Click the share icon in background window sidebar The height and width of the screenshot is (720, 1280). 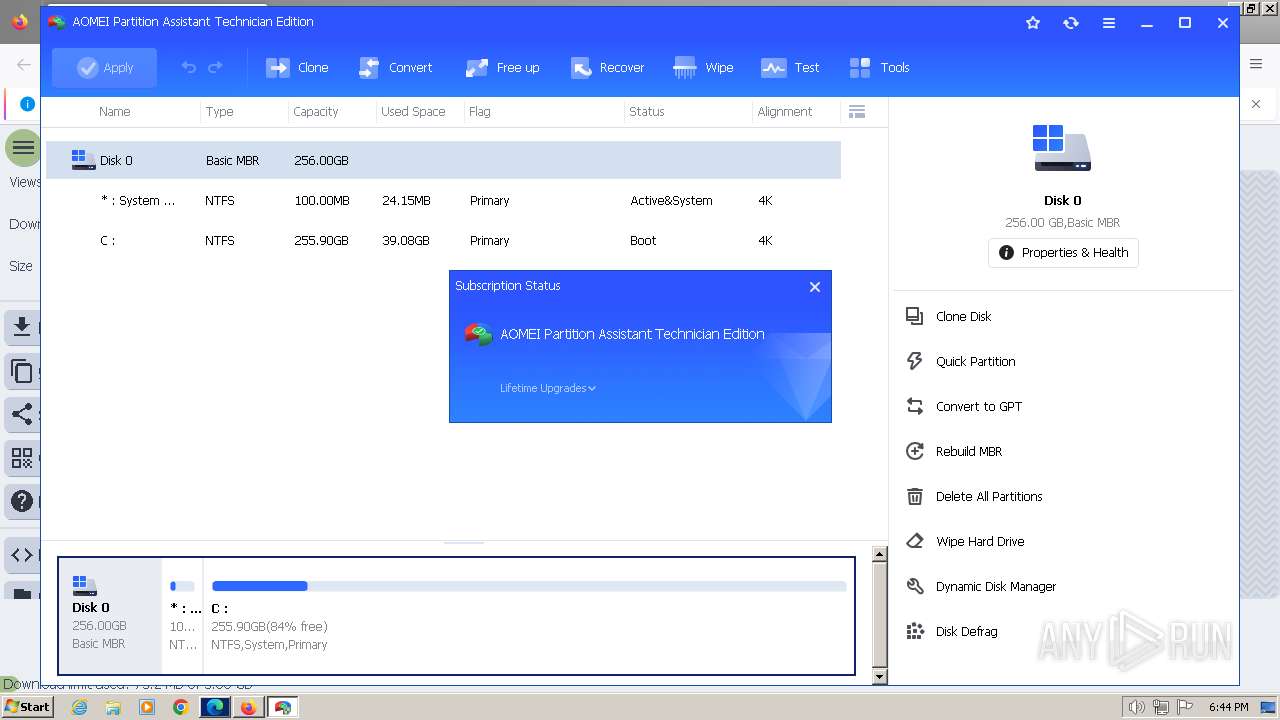click(22, 414)
